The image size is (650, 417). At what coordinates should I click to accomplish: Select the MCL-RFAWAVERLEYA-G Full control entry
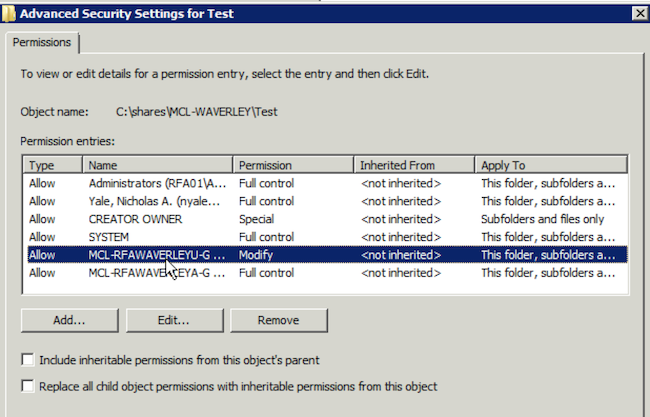[x=327, y=273]
